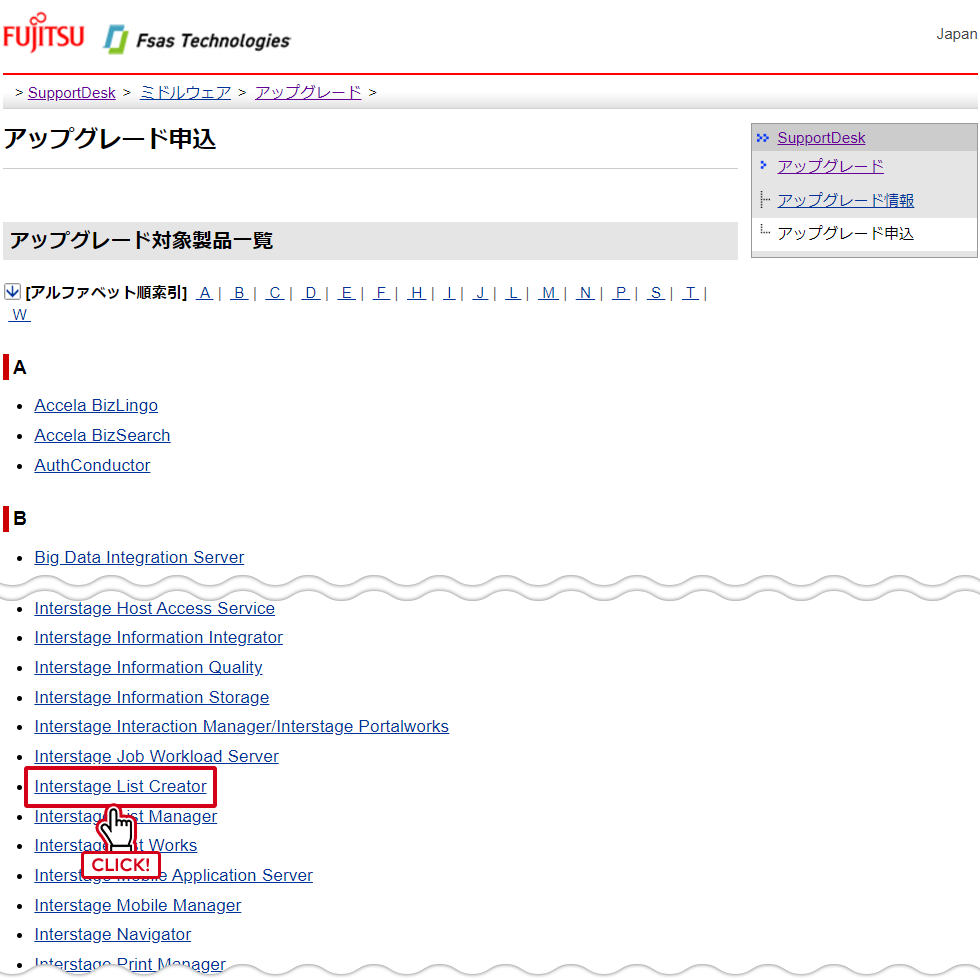Go to ミドルウェア in the breadcrumb
980x980 pixels.
pos(186,92)
